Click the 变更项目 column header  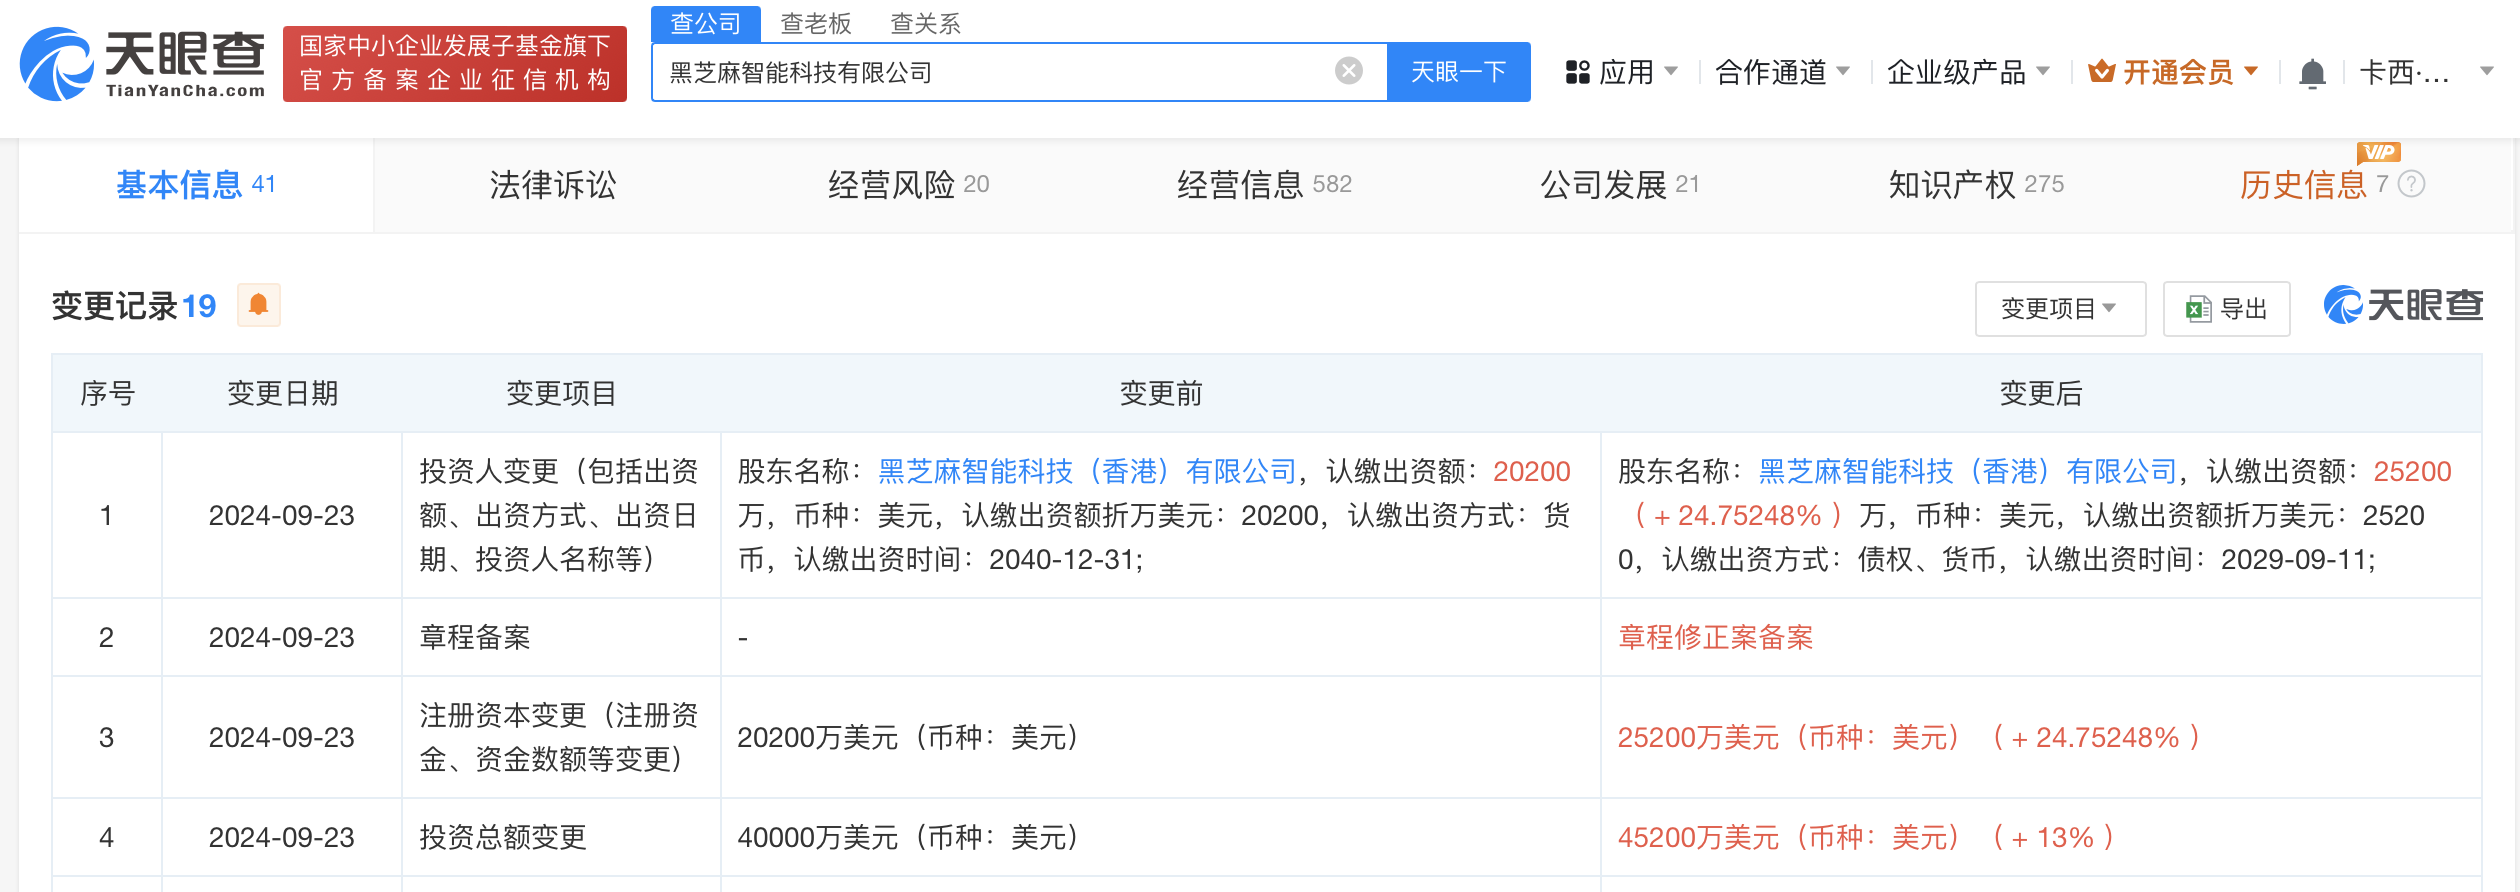point(561,393)
